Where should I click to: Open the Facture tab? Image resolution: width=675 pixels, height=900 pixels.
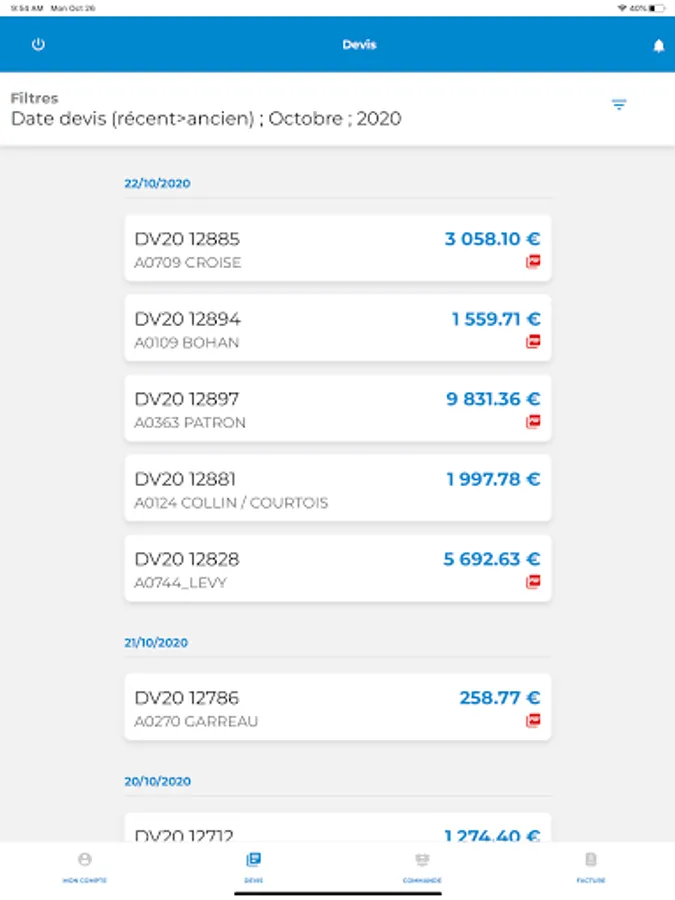[x=591, y=866]
